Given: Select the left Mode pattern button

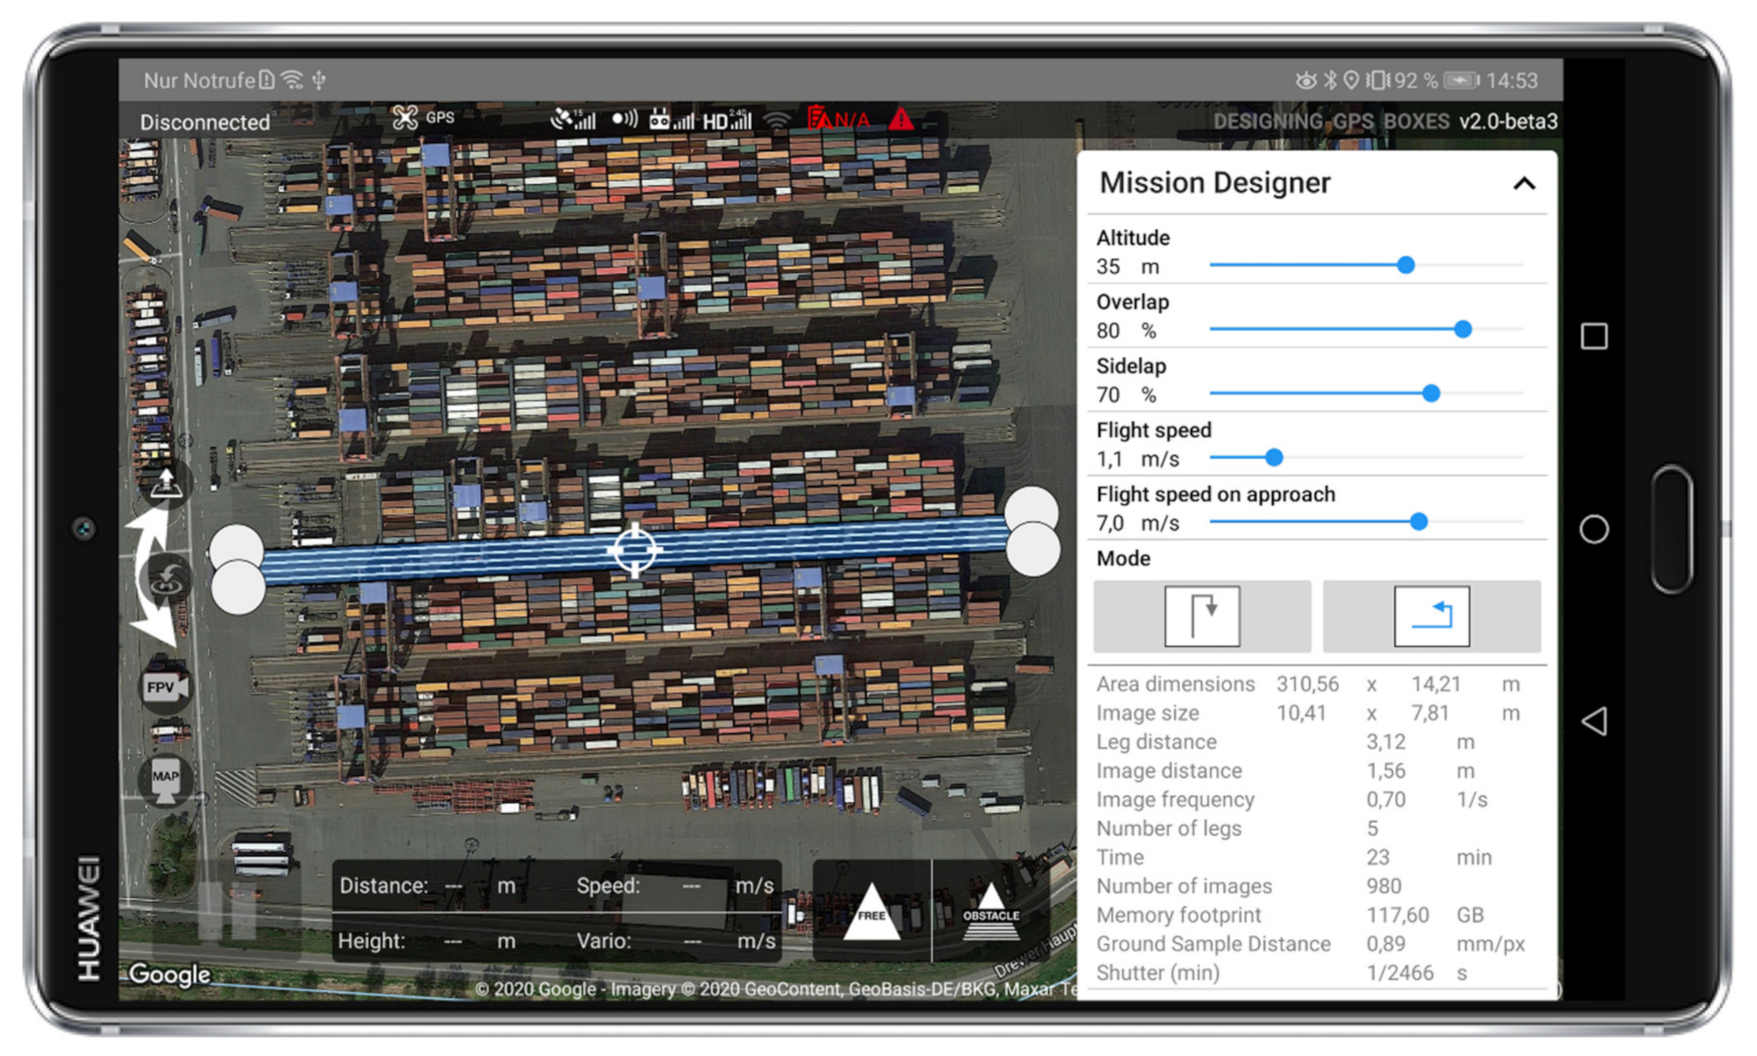Looking at the screenshot, I should [1201, 616].
